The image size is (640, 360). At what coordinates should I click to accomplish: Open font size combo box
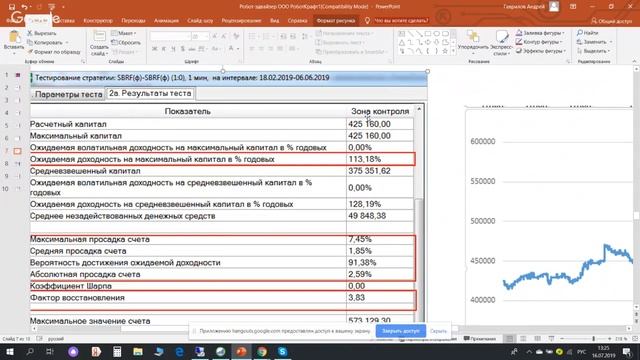pos(200,37)
